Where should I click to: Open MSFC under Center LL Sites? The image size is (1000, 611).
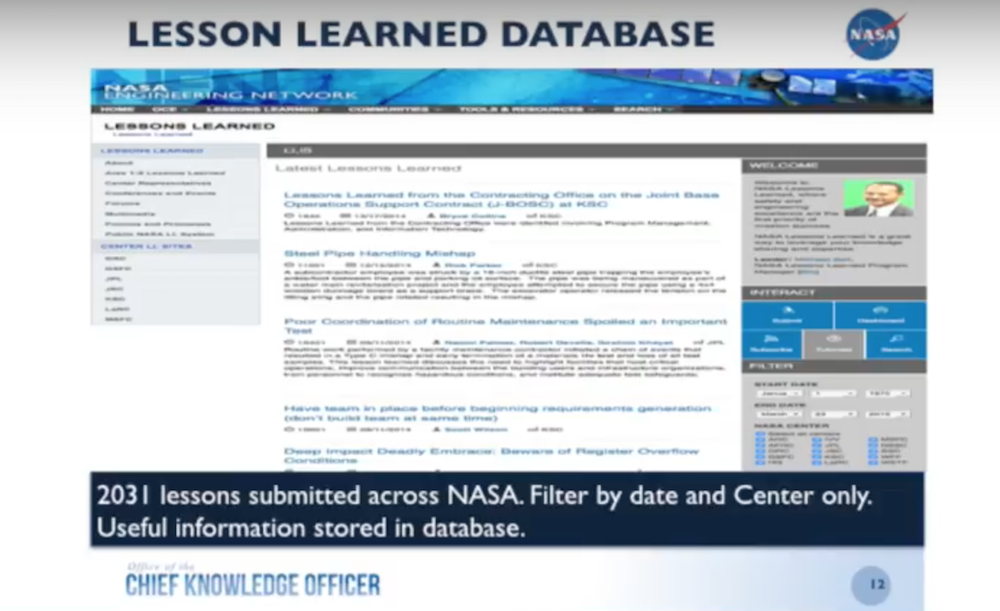click(119, 319)
